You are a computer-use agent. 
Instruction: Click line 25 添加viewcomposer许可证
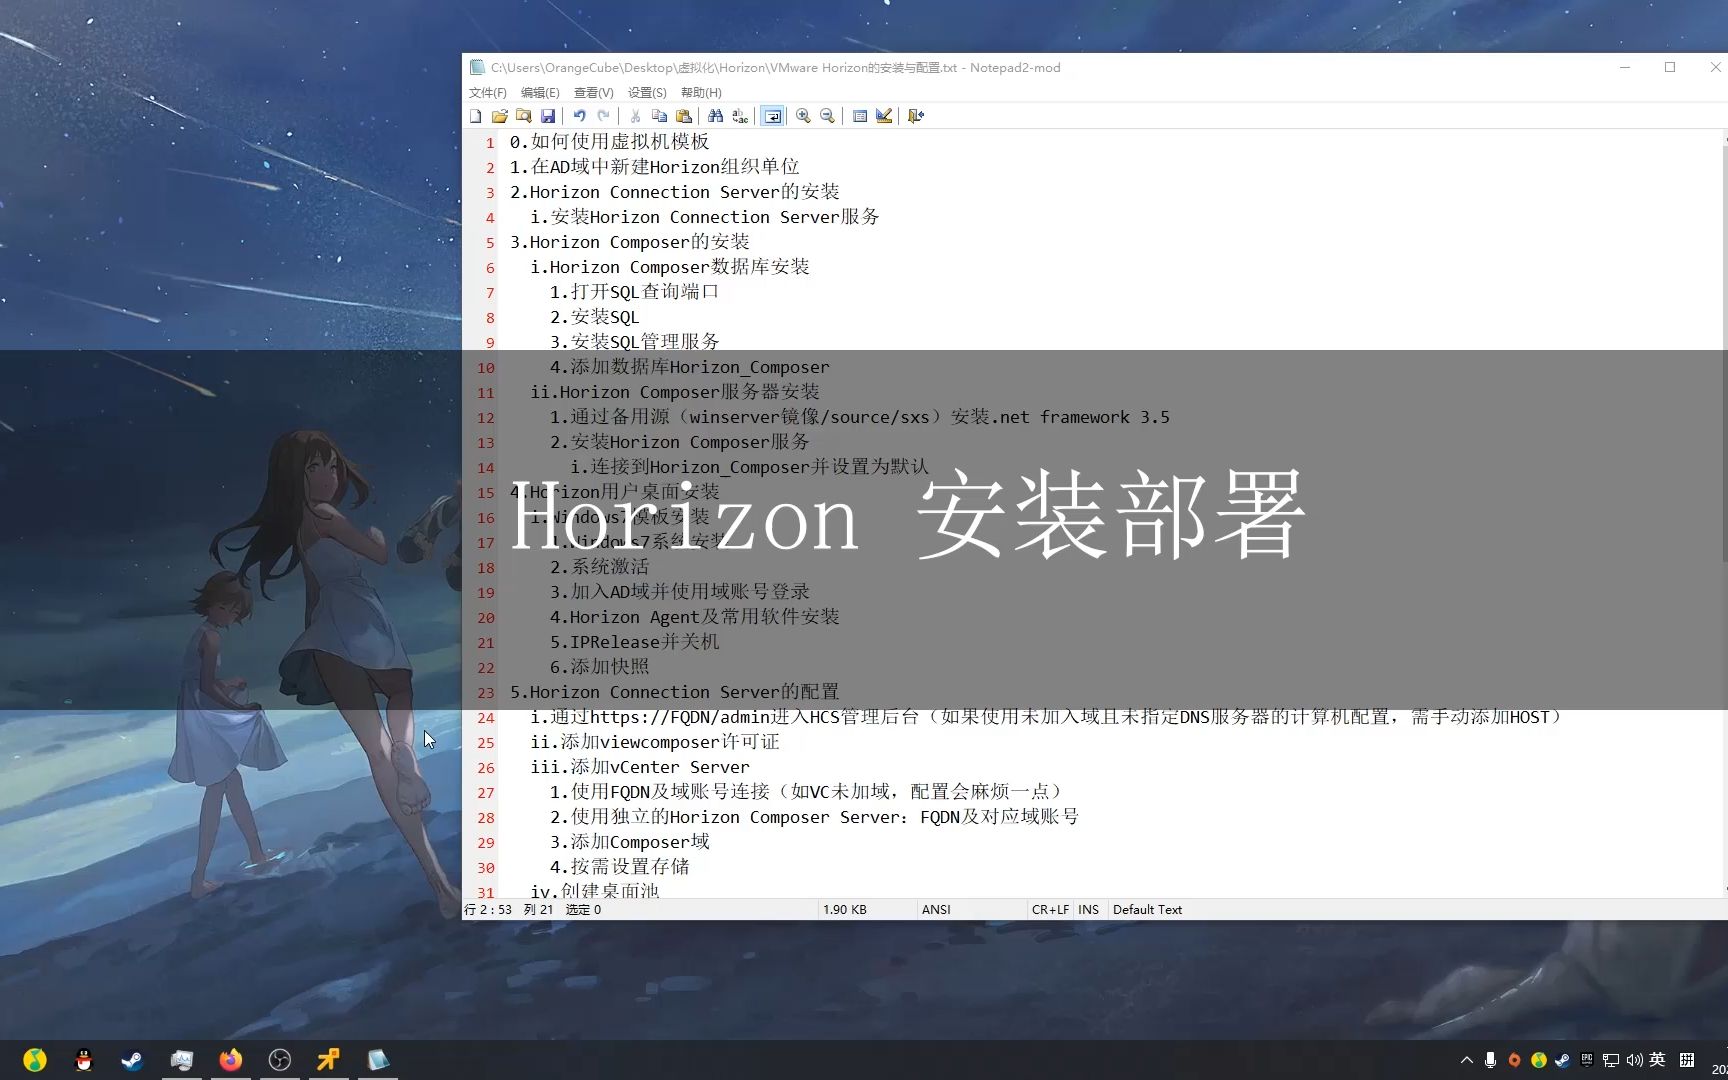(x=670, y=742)
